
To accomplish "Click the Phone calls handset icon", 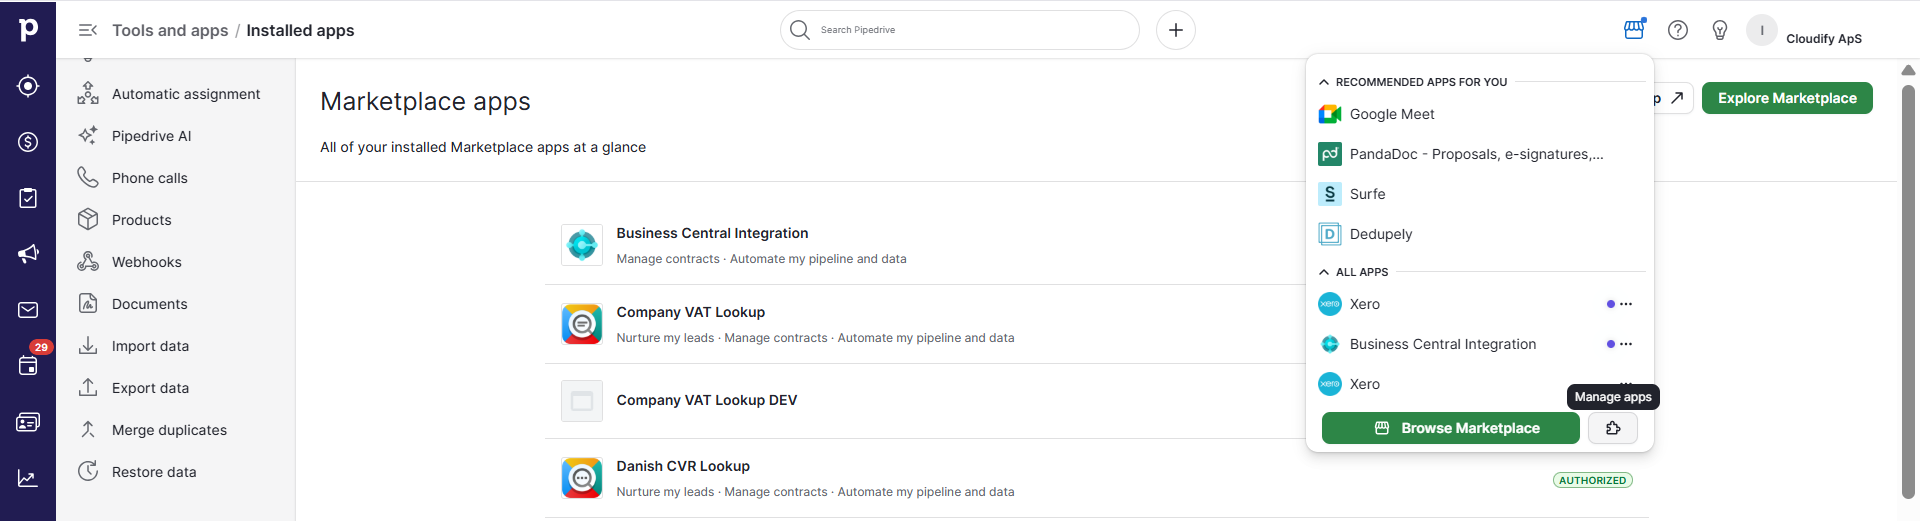I will [x=88, y=177].
